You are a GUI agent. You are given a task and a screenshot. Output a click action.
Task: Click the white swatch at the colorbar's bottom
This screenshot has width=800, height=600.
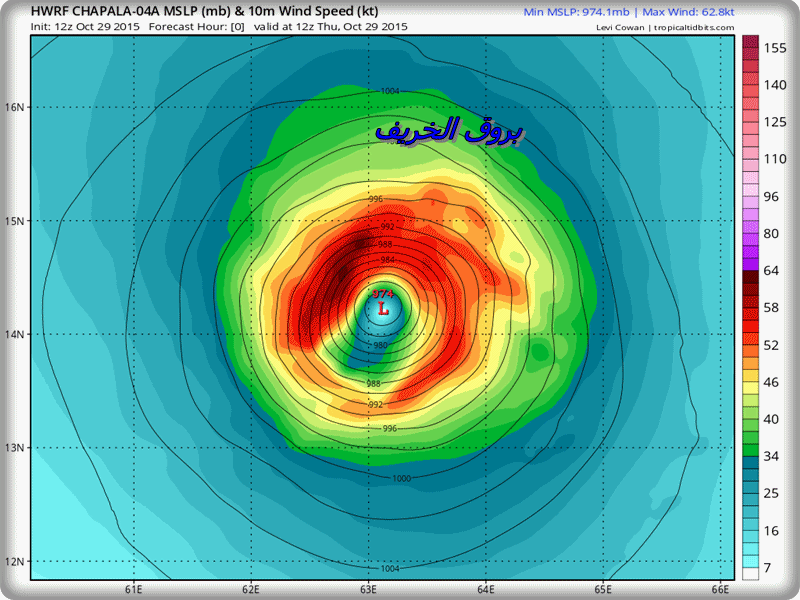[x=751, y=573]
